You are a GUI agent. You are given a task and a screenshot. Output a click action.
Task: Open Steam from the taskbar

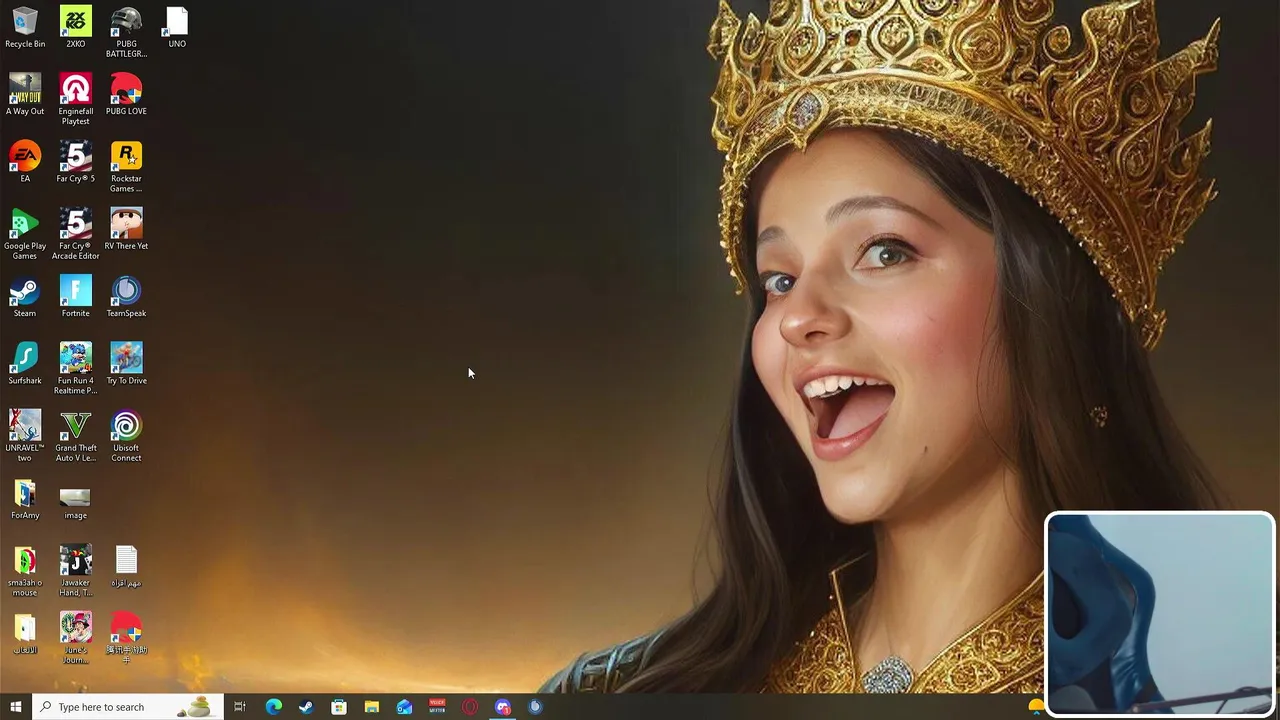tap(306, 707)
